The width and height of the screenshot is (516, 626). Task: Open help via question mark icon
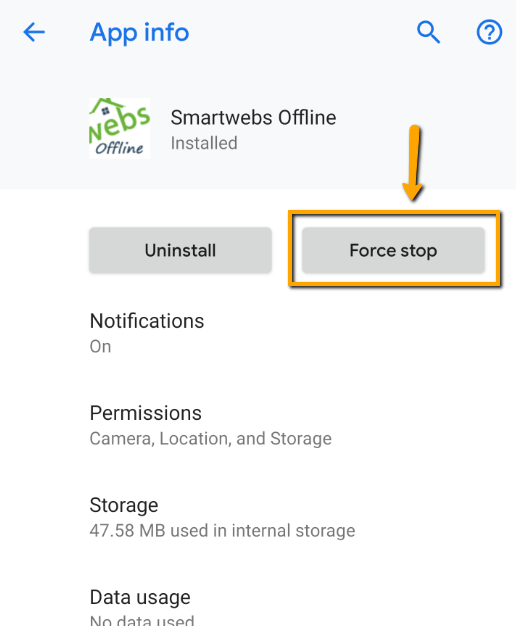(x=489, y=32)
